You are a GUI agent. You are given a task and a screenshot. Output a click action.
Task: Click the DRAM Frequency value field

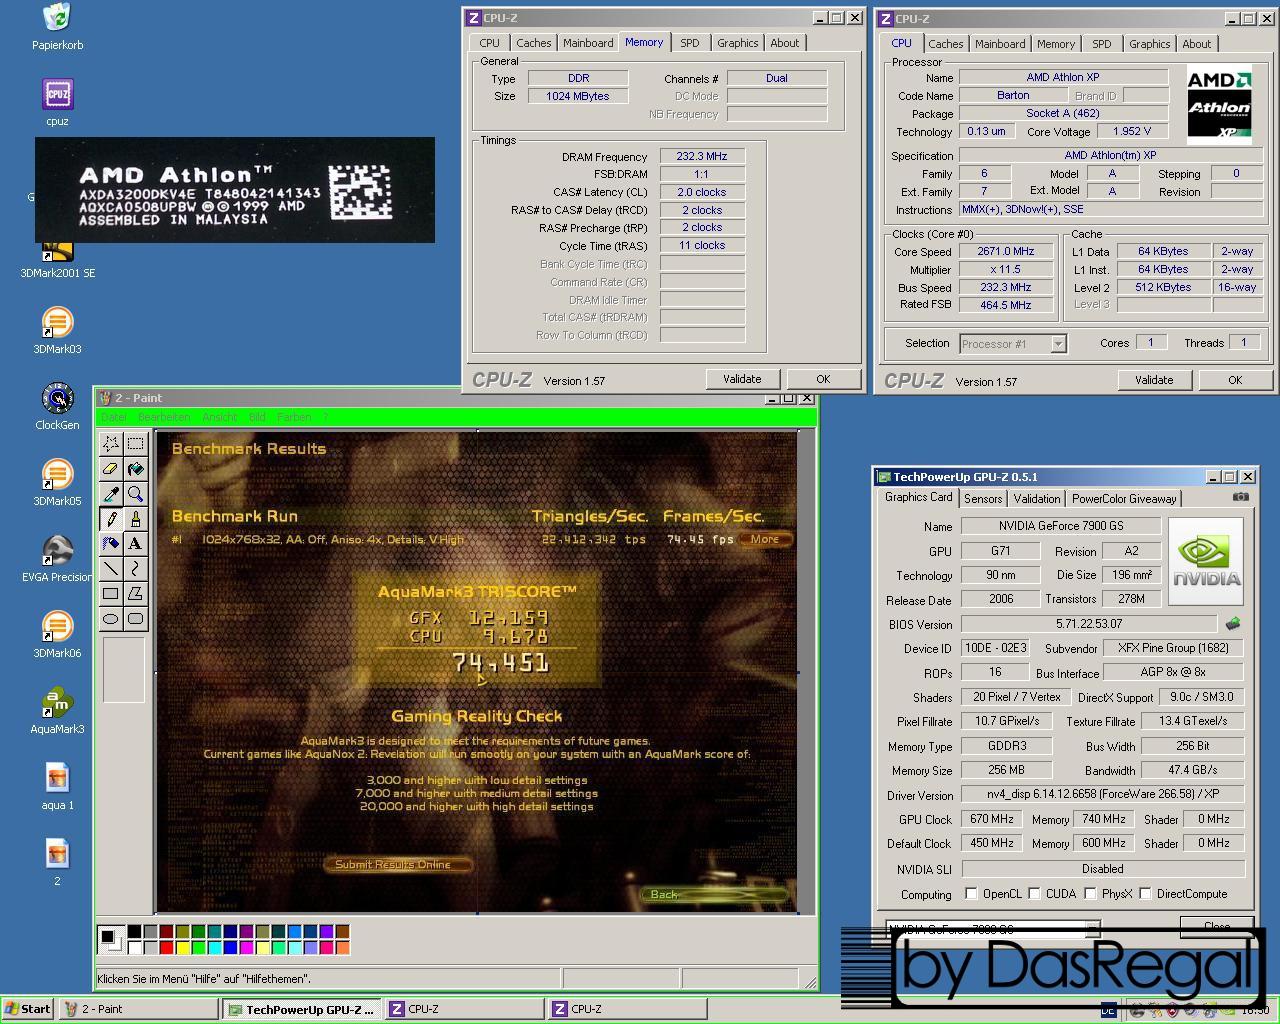pos(702,156)
